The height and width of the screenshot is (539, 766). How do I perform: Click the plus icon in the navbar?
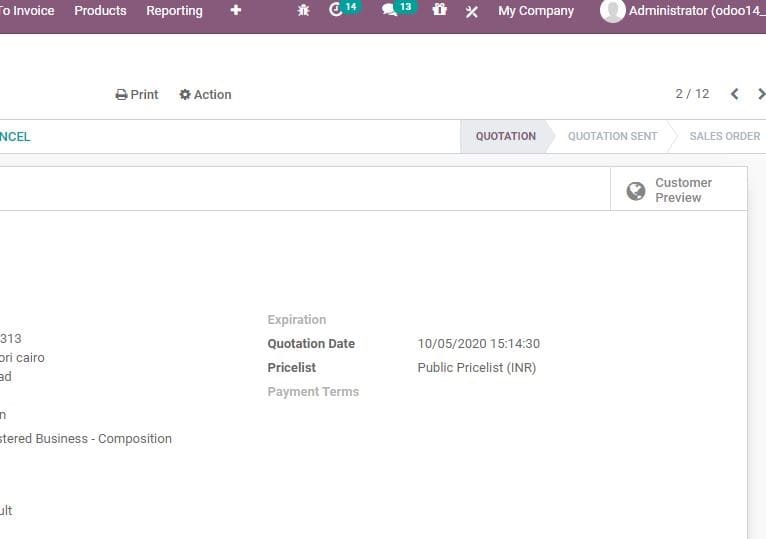236,11
